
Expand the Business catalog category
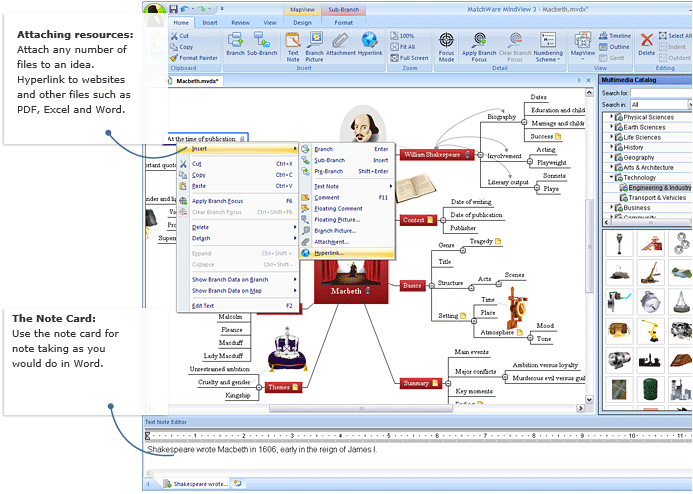click(612, 207)
